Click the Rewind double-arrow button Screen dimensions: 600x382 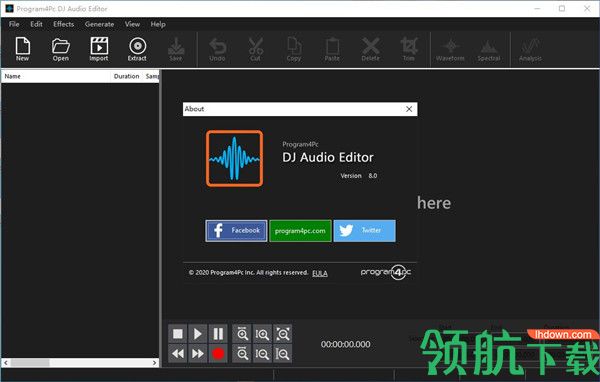point(178,354)
